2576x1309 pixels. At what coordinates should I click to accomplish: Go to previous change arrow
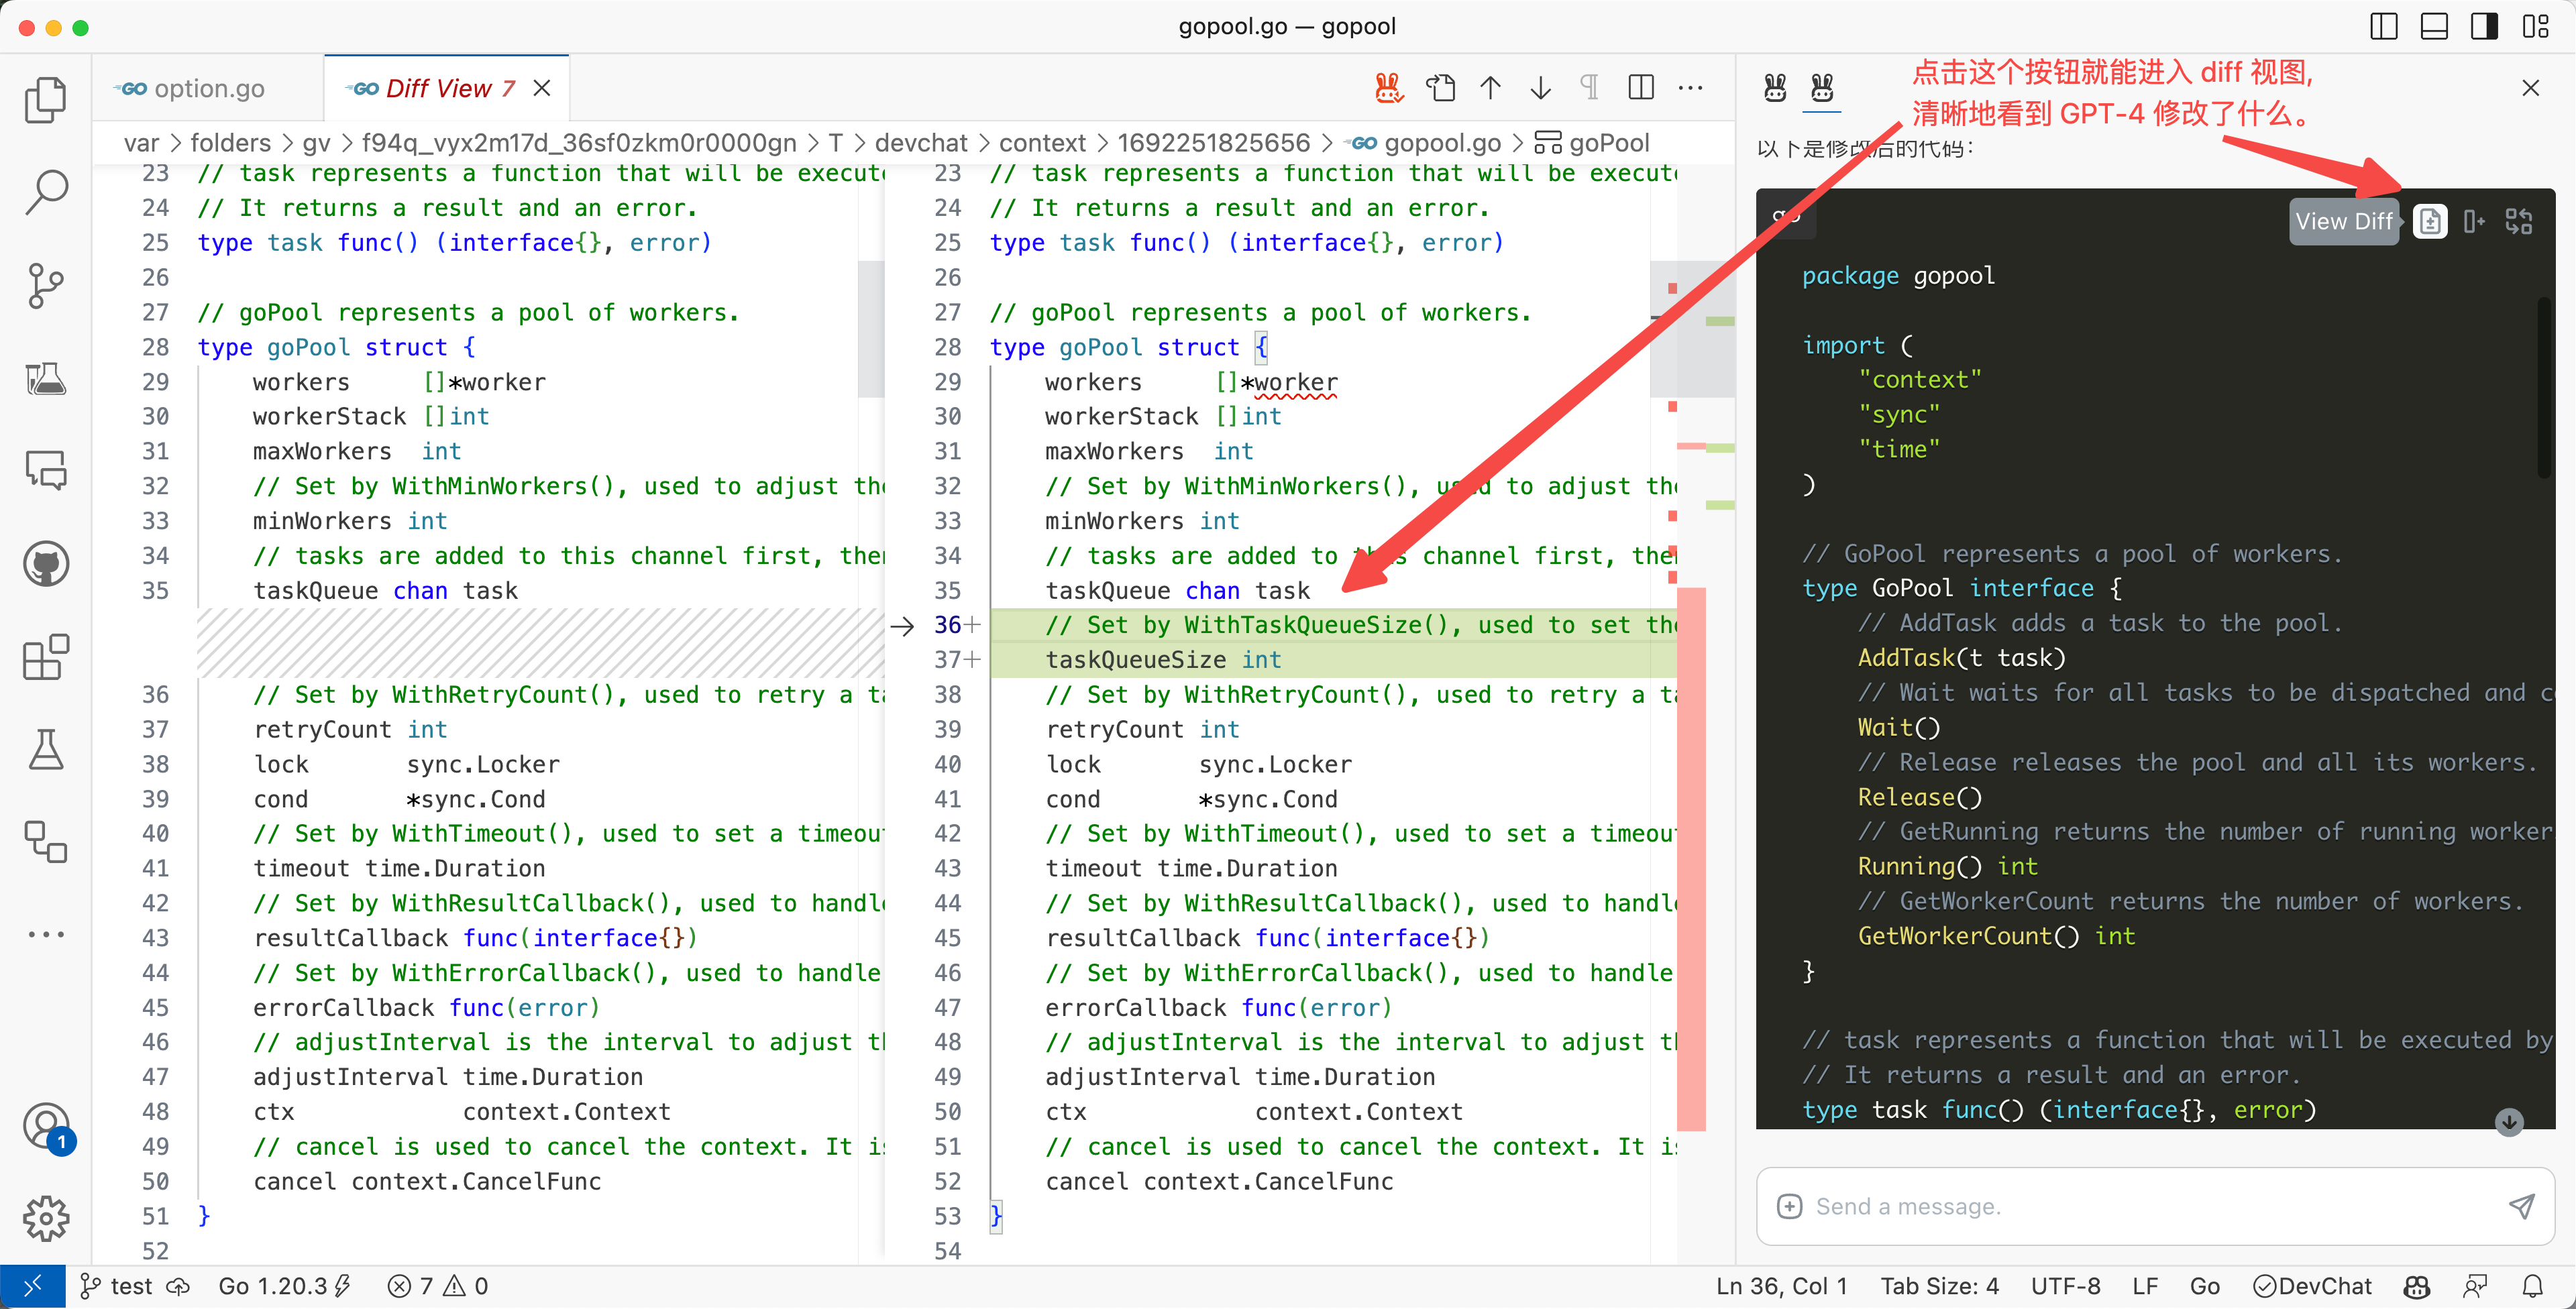1490,88
